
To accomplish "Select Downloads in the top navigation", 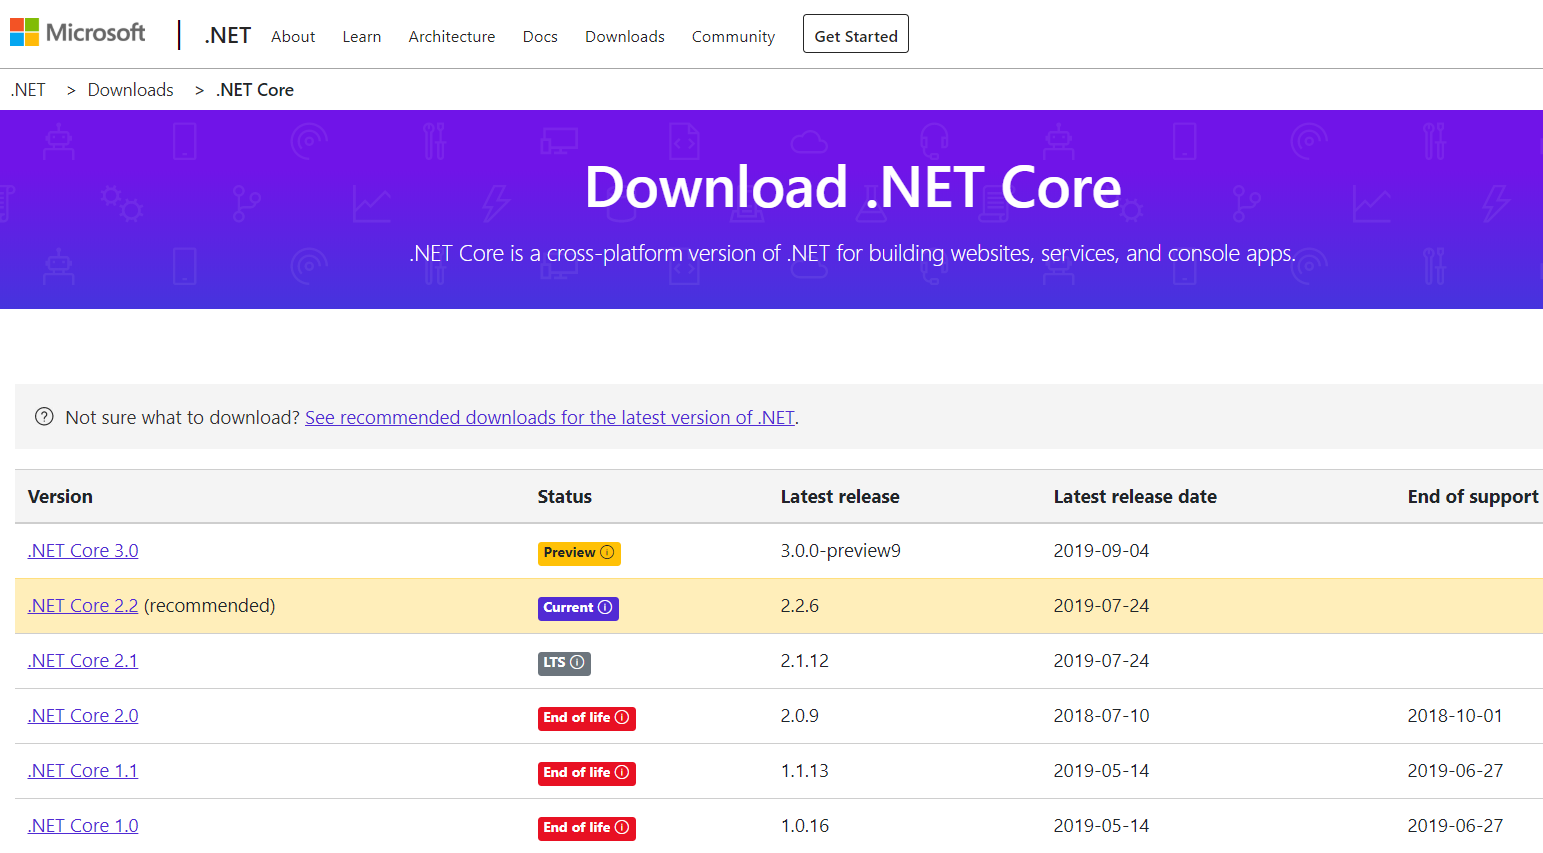I will point(624,37).
